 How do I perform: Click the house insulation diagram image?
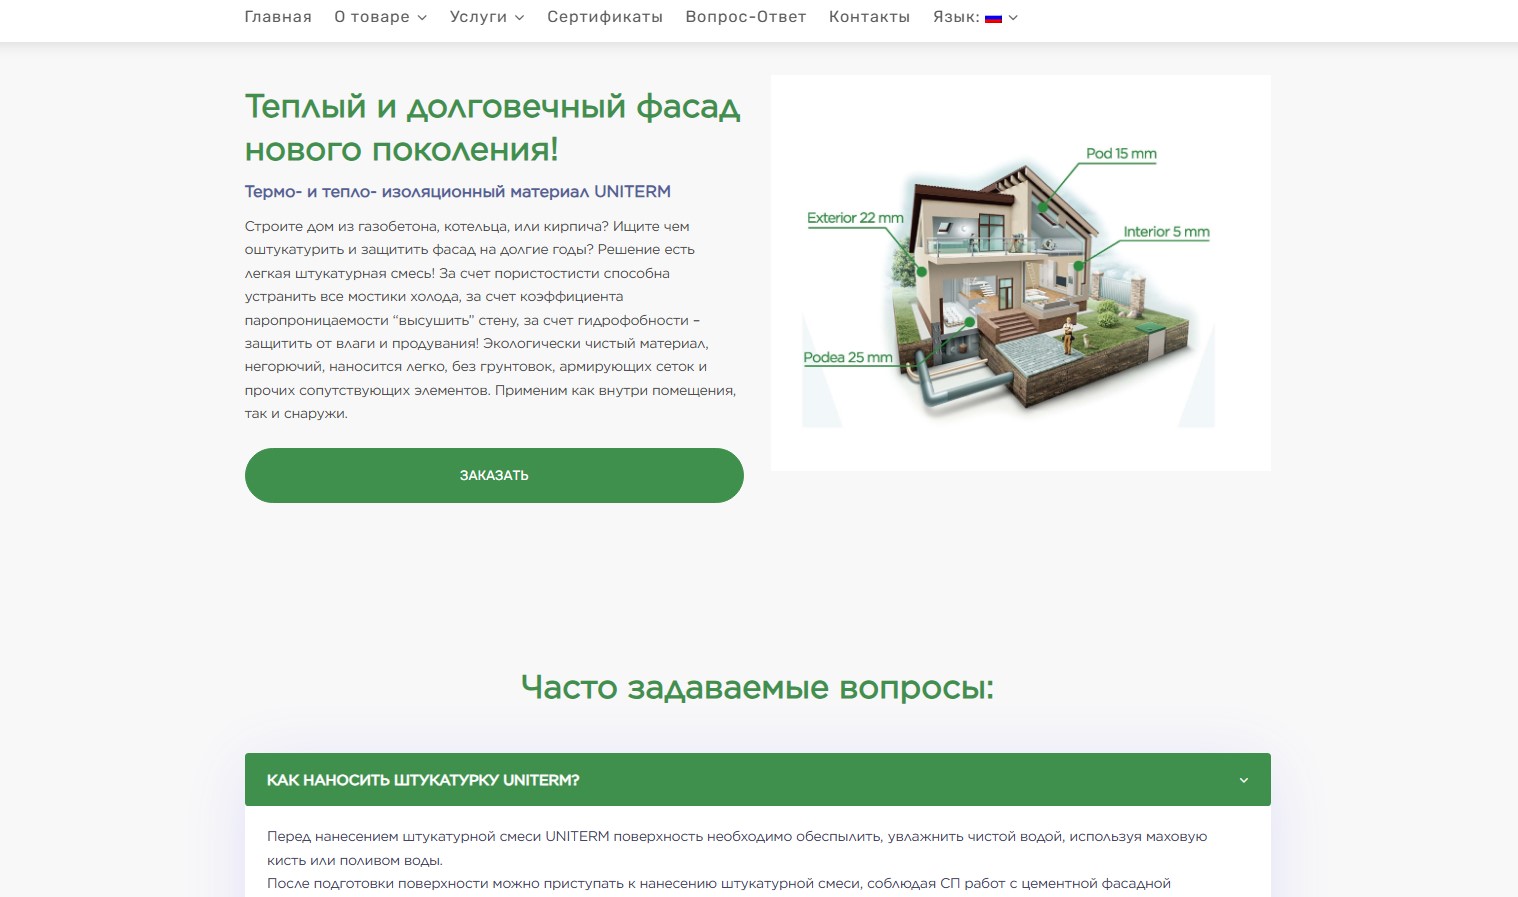pyautogui.click(x=1021, y=273)
